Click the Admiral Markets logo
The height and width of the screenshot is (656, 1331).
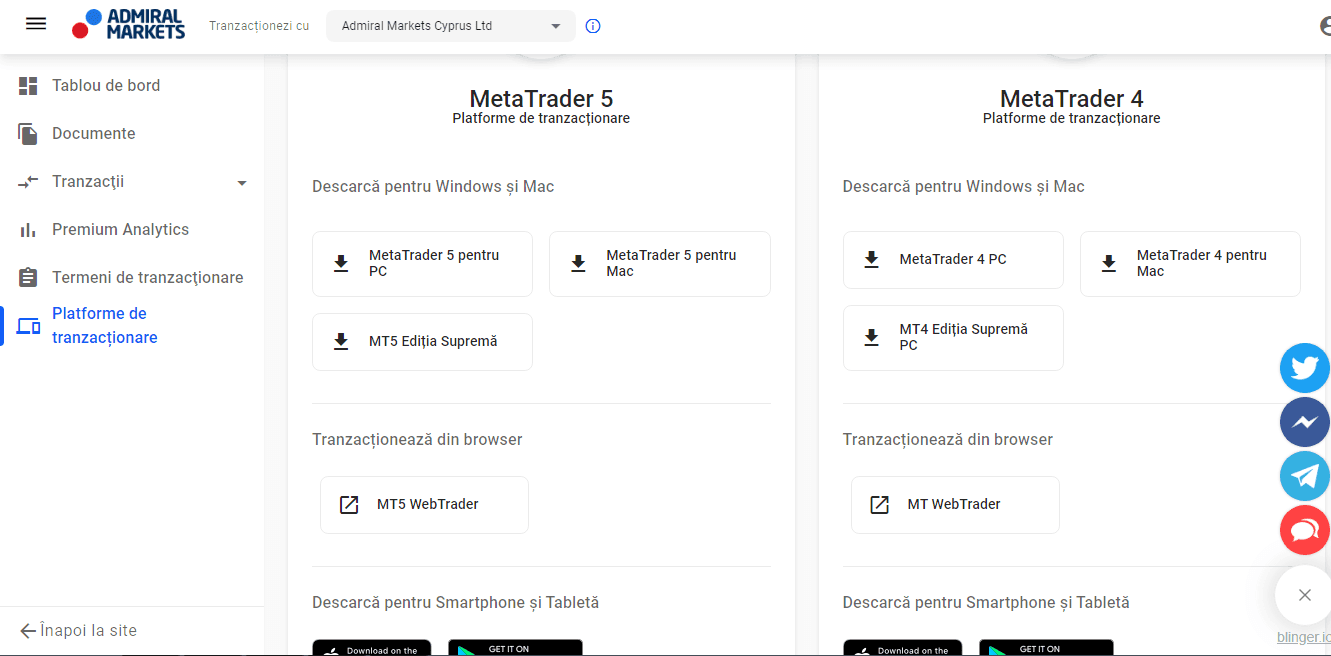click(x=128, y=24)
